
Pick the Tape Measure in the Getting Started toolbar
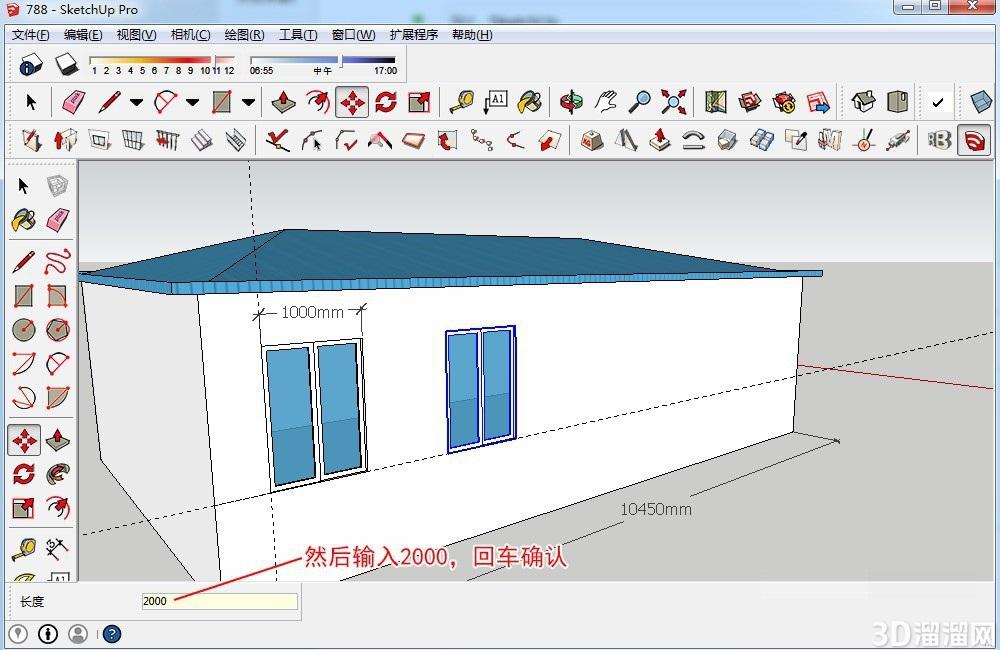[x=462, y=102]
